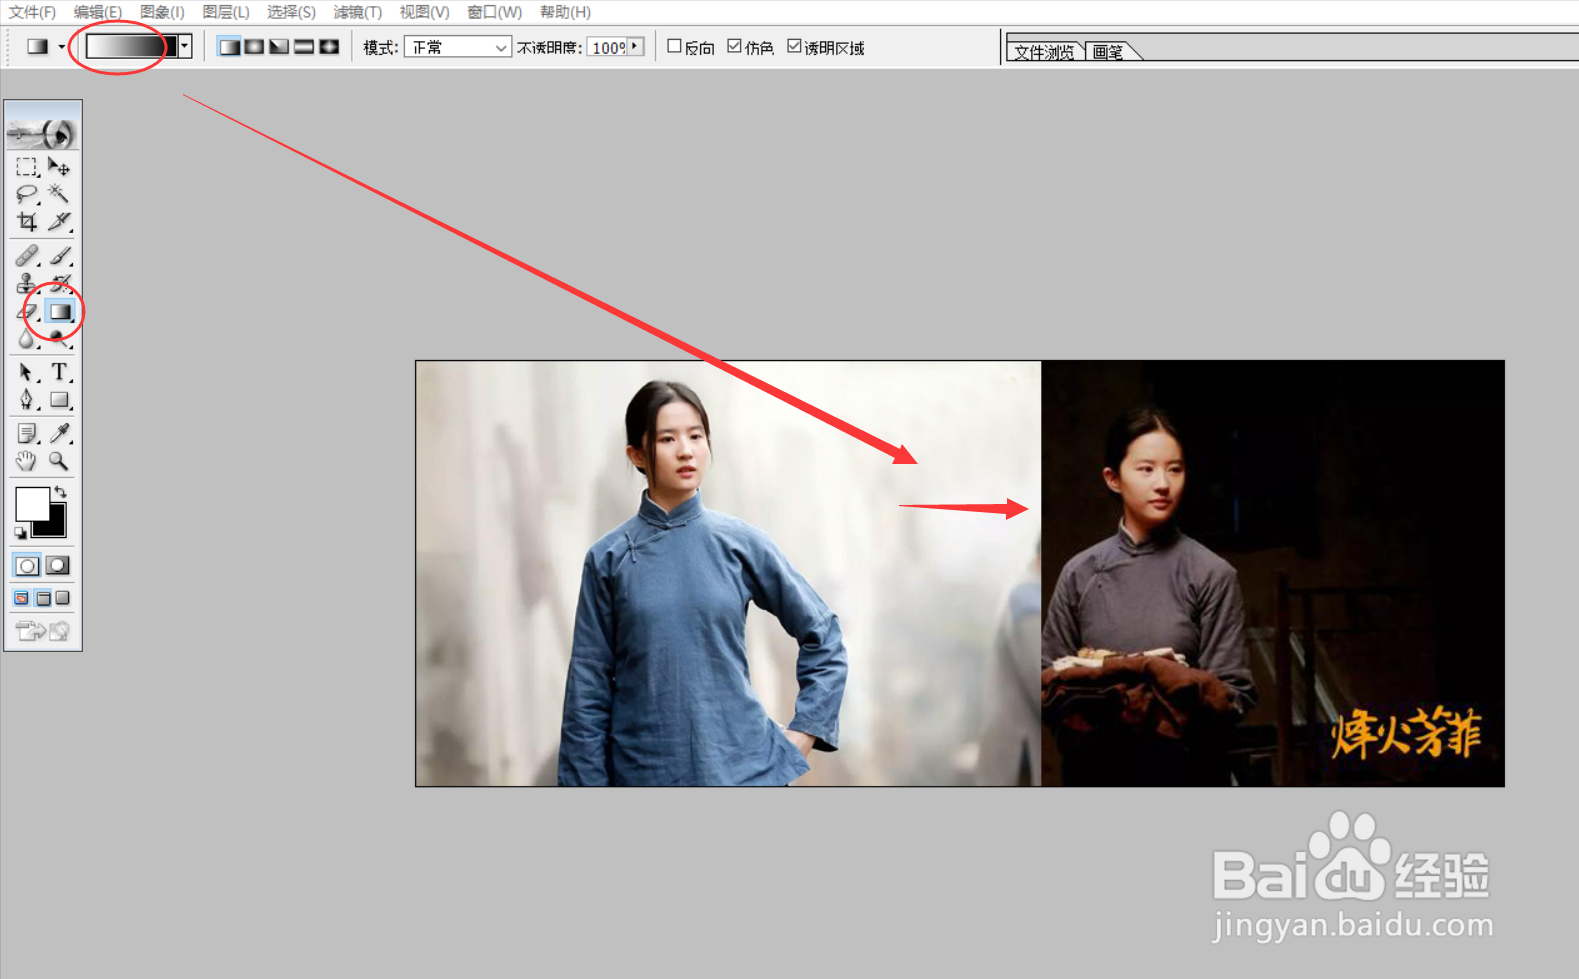Reset default foreground and background colors
Image resolution: width=1579 pixels, height=979 pixels.
pos(20,533)
